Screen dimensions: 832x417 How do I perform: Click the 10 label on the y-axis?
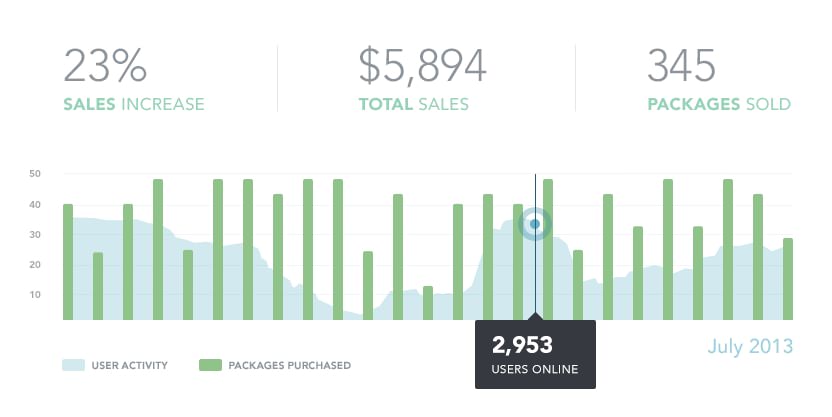coord(34,294)
